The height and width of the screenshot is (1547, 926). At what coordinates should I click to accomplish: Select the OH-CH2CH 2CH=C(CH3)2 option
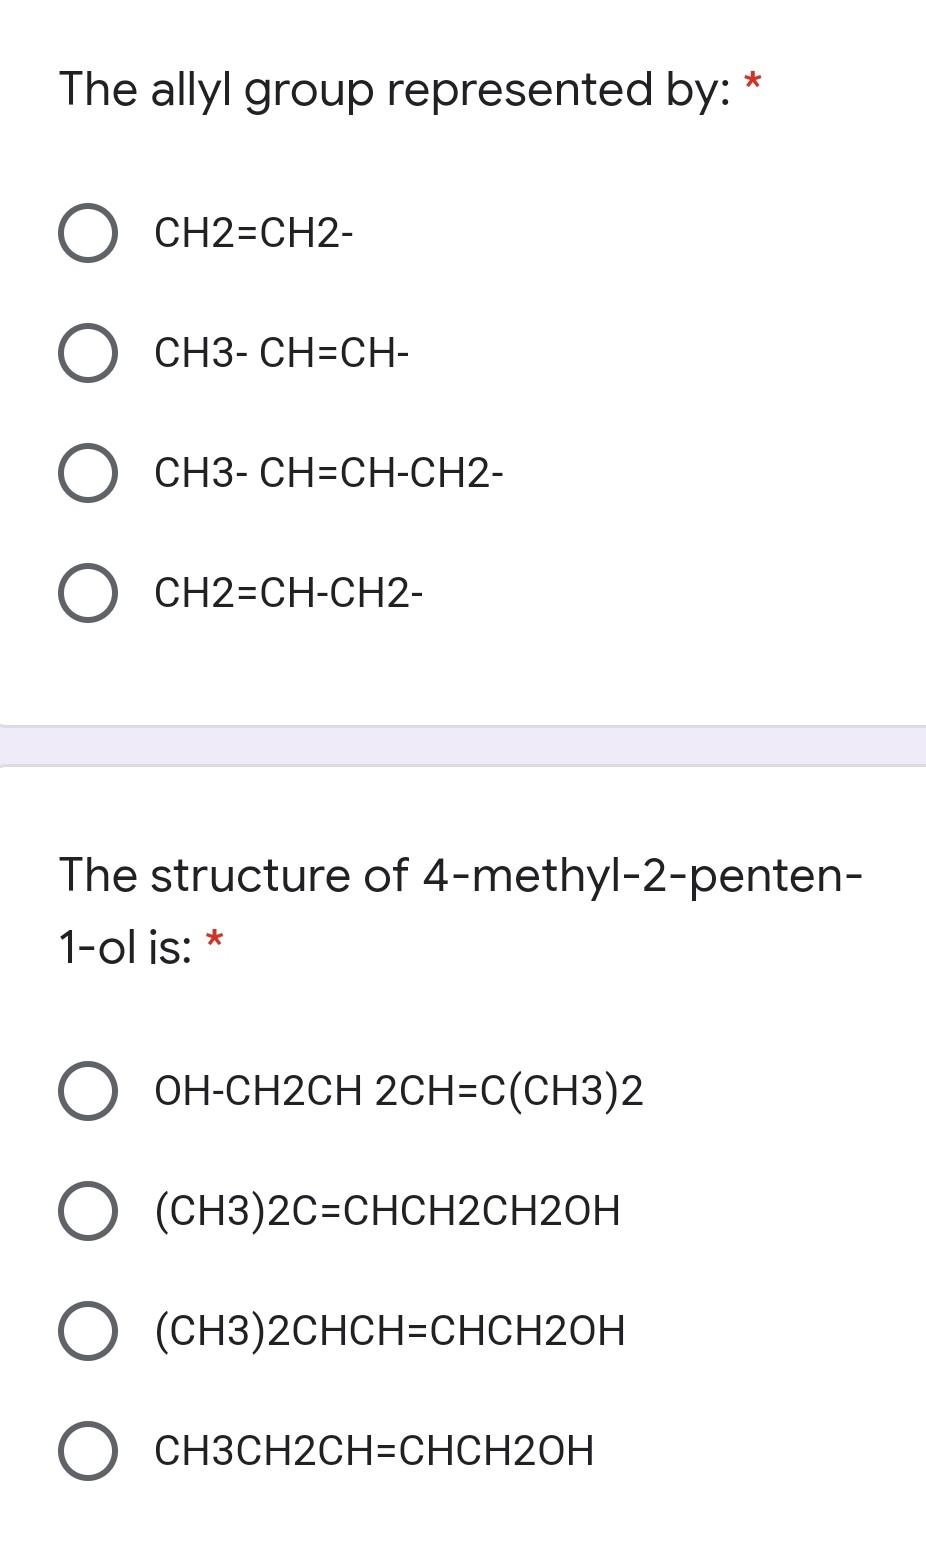pos(88,1092)
